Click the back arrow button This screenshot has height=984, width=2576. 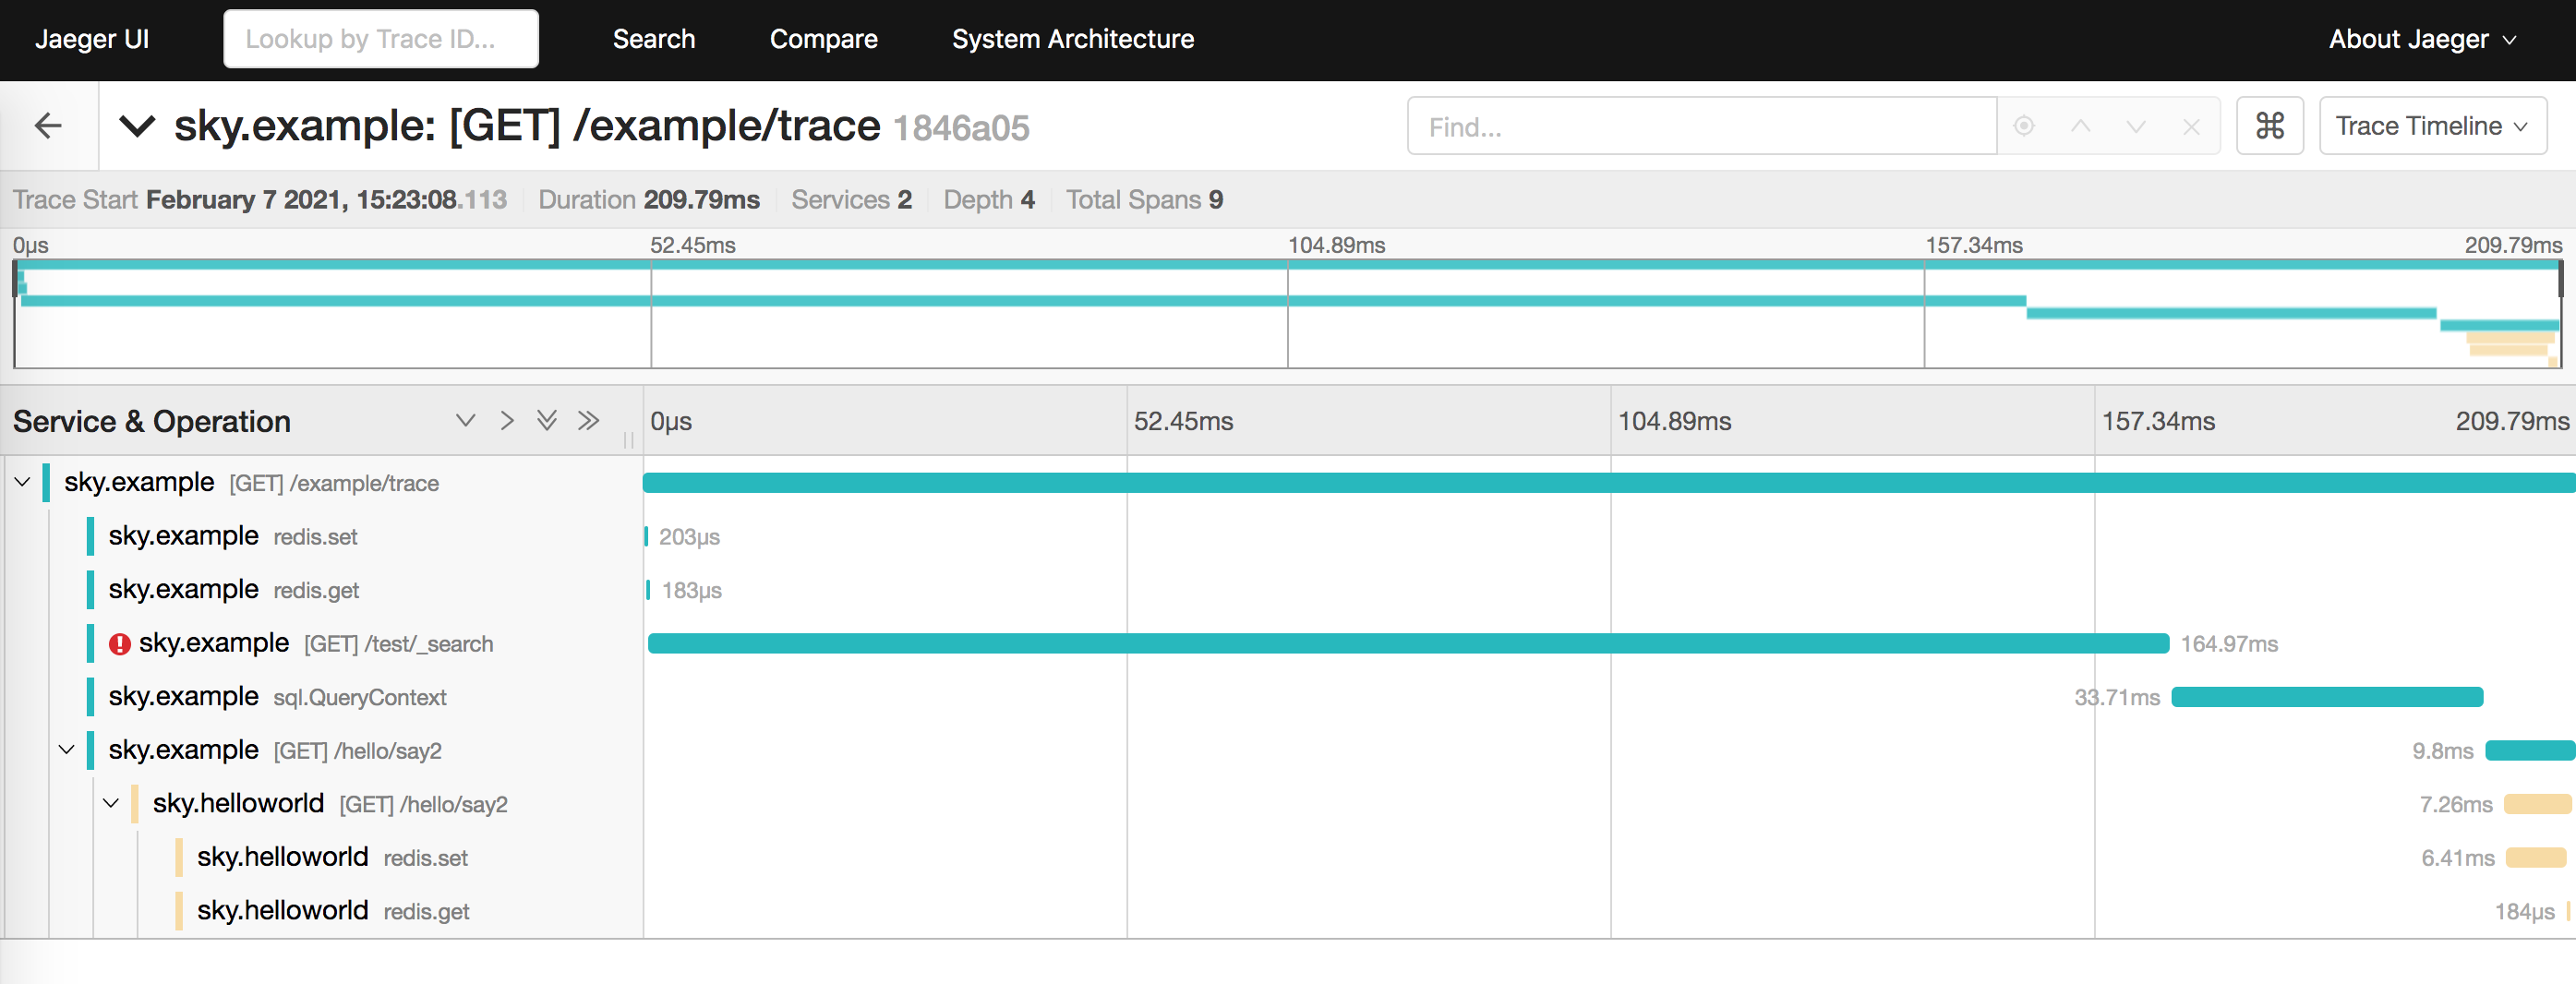[x=48, y=126]
